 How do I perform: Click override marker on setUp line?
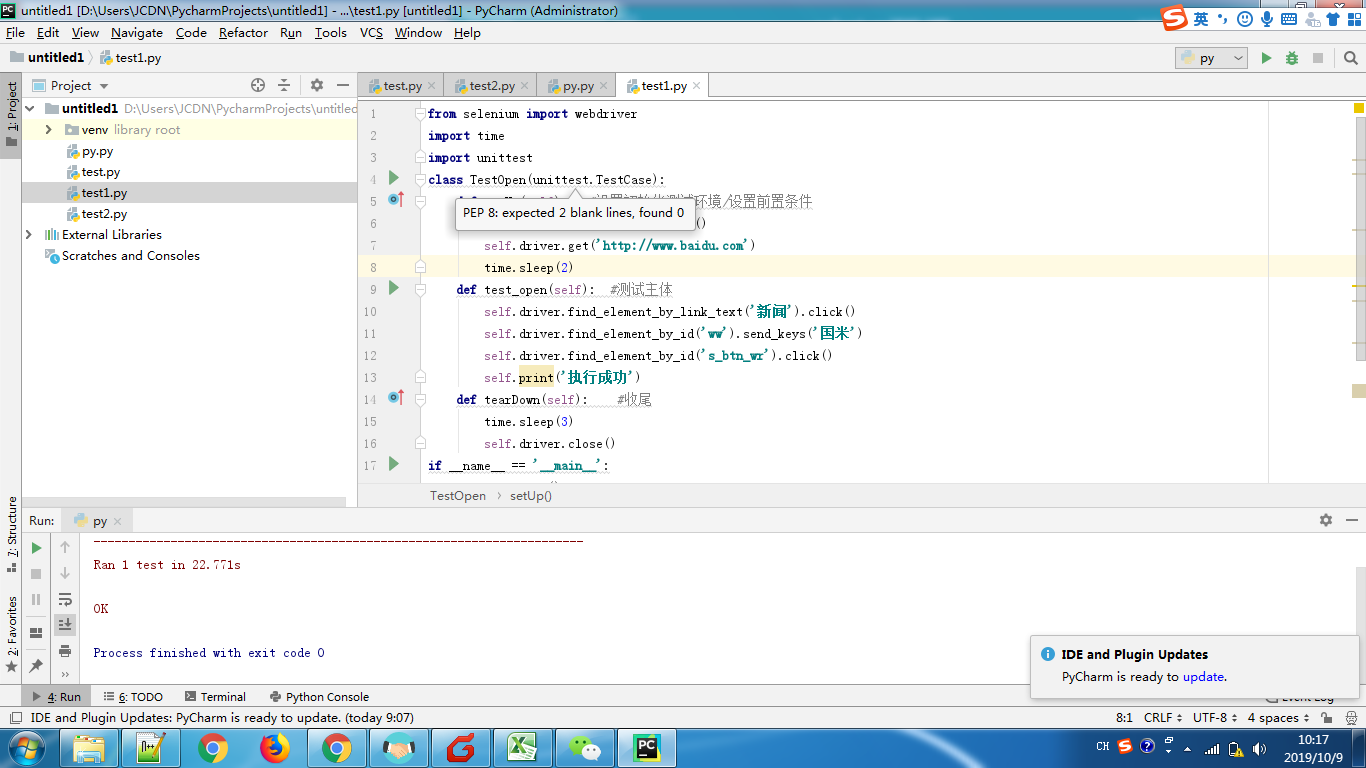[395, 200]
